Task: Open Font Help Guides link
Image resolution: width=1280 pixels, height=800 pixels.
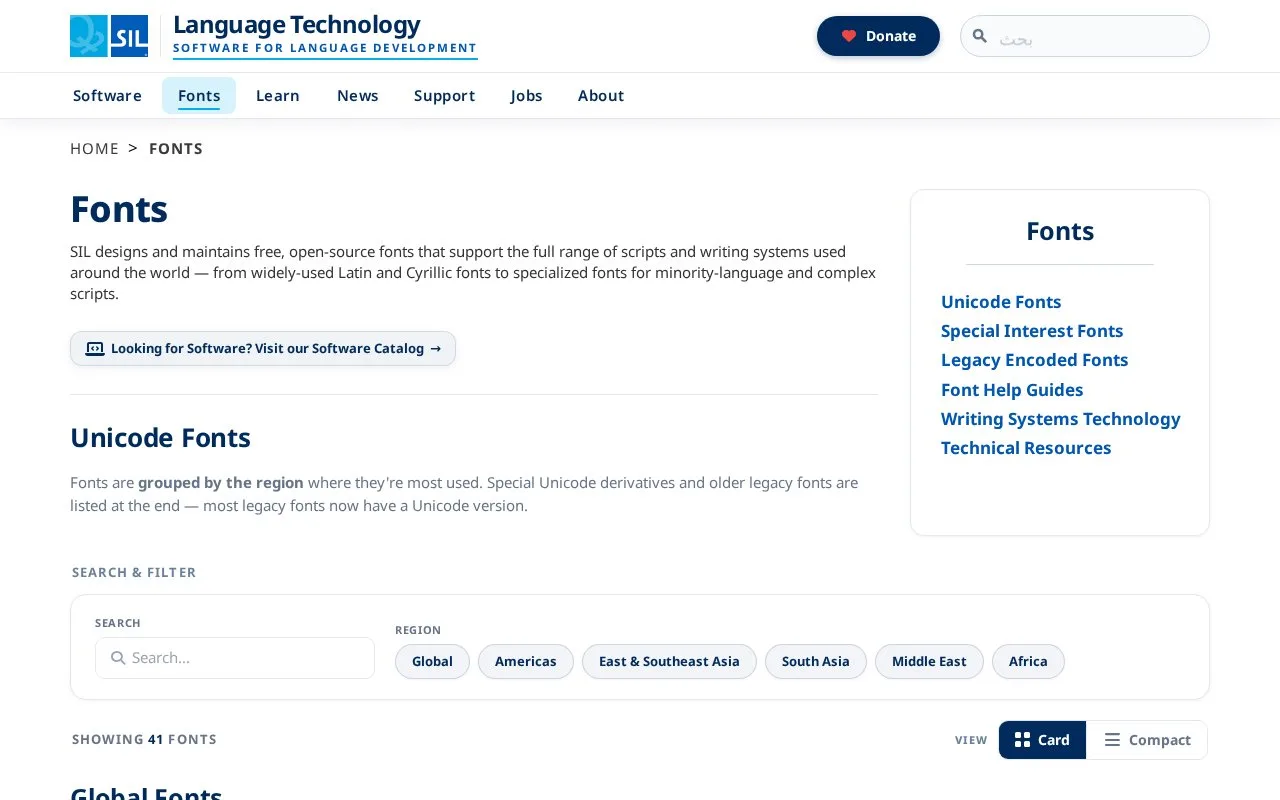Action: point(1012,390)
